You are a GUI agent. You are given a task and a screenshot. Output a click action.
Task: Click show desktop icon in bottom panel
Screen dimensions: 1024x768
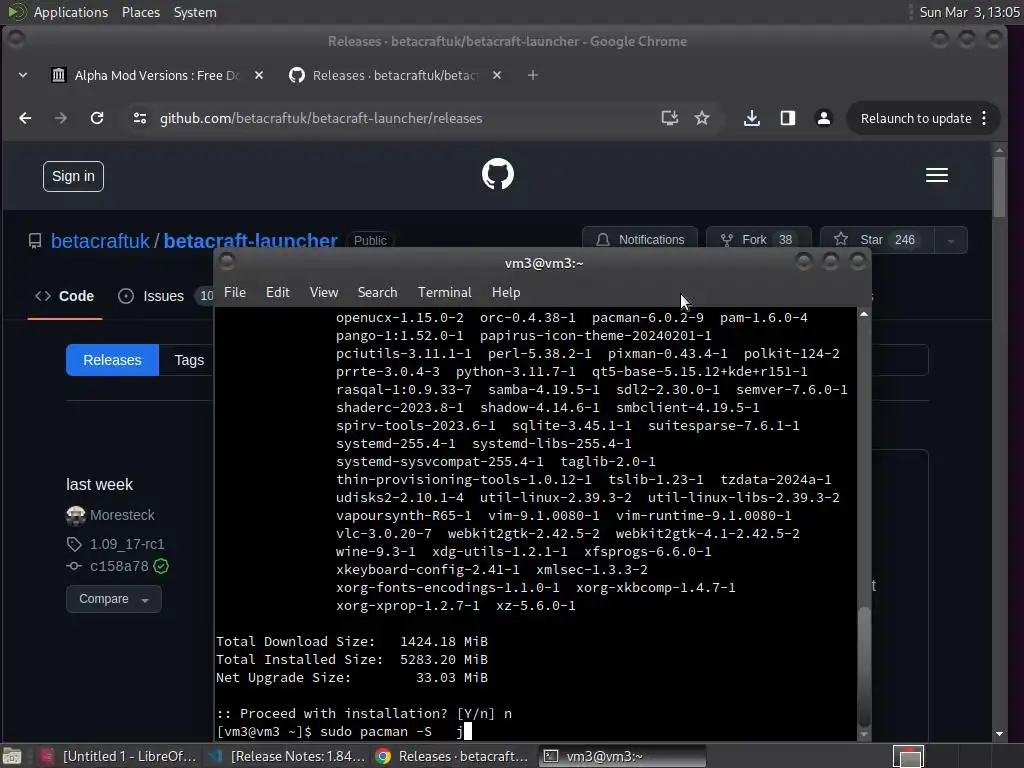click(12, 756)
